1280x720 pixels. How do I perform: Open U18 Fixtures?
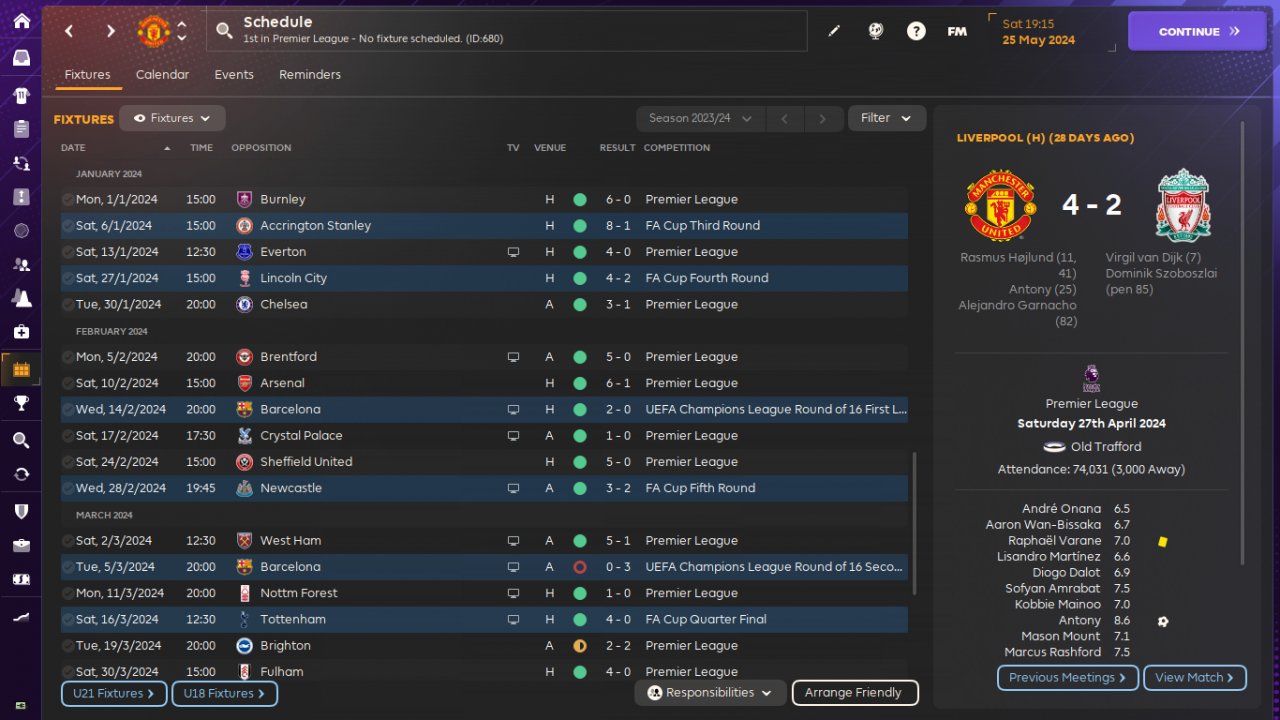click(x=225, y=694)
